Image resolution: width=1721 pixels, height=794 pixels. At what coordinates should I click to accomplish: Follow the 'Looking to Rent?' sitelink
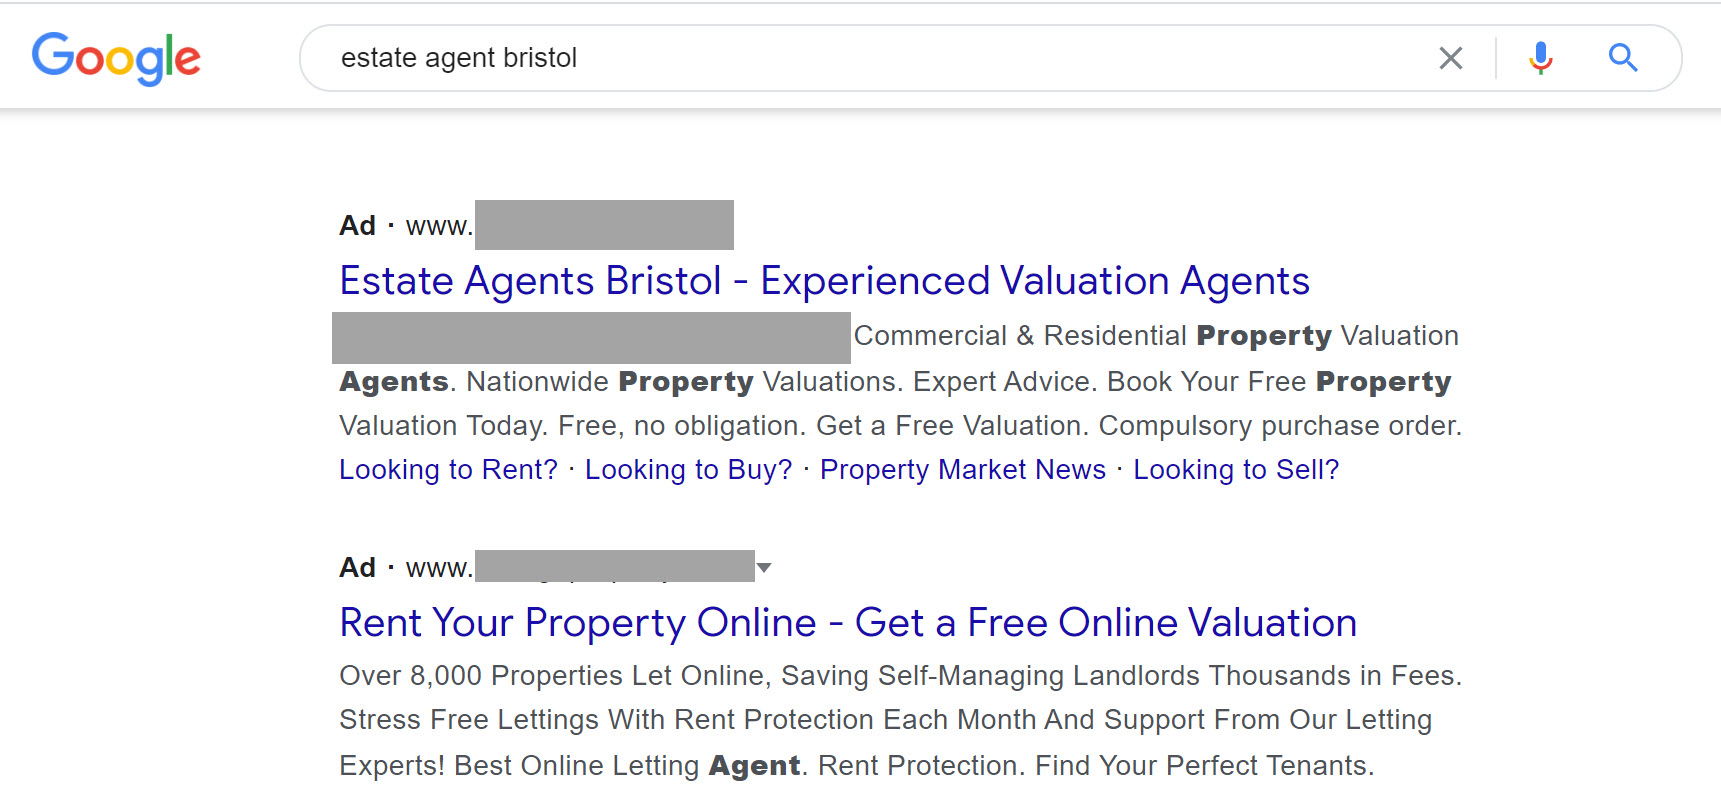(448, 470)
